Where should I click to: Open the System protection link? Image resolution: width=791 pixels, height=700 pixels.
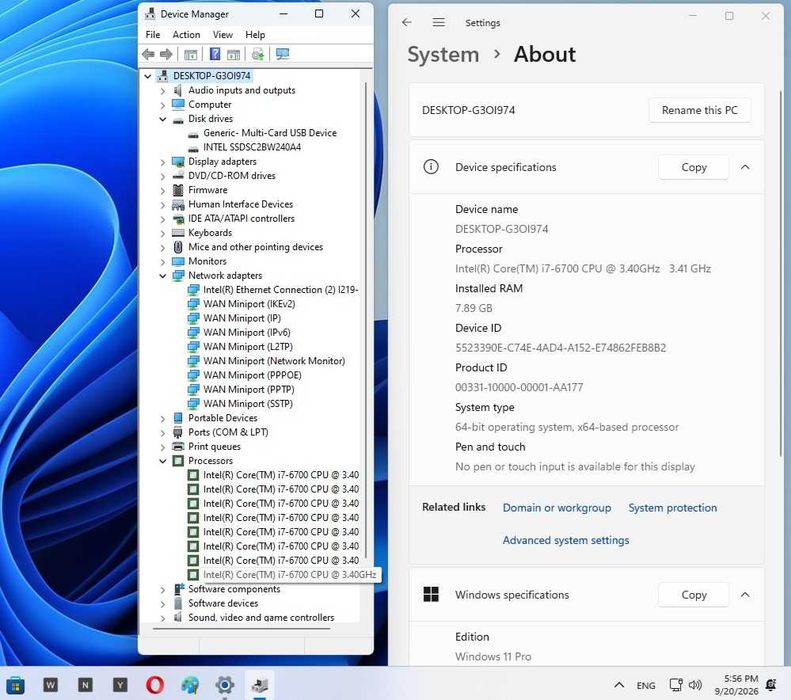click(672, 507)
